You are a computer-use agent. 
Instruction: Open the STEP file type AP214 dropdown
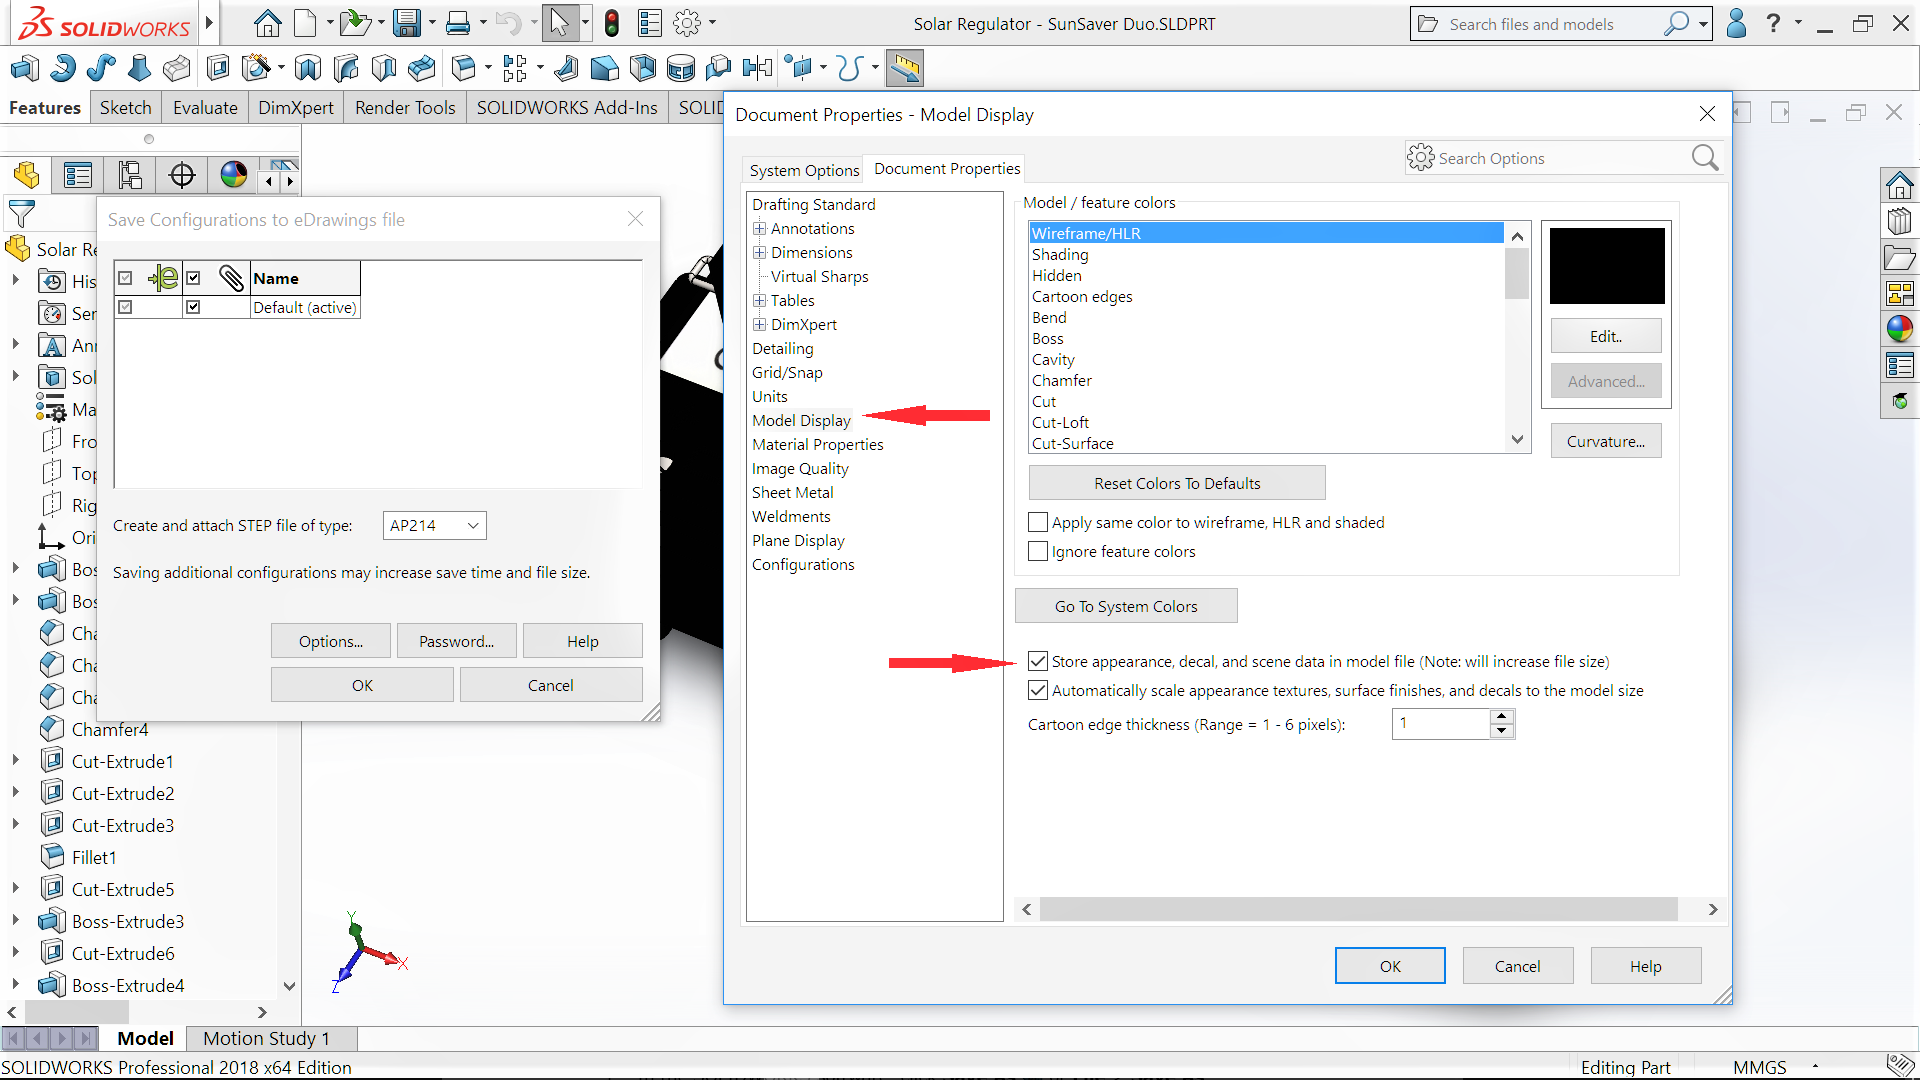tap(434, 526)
